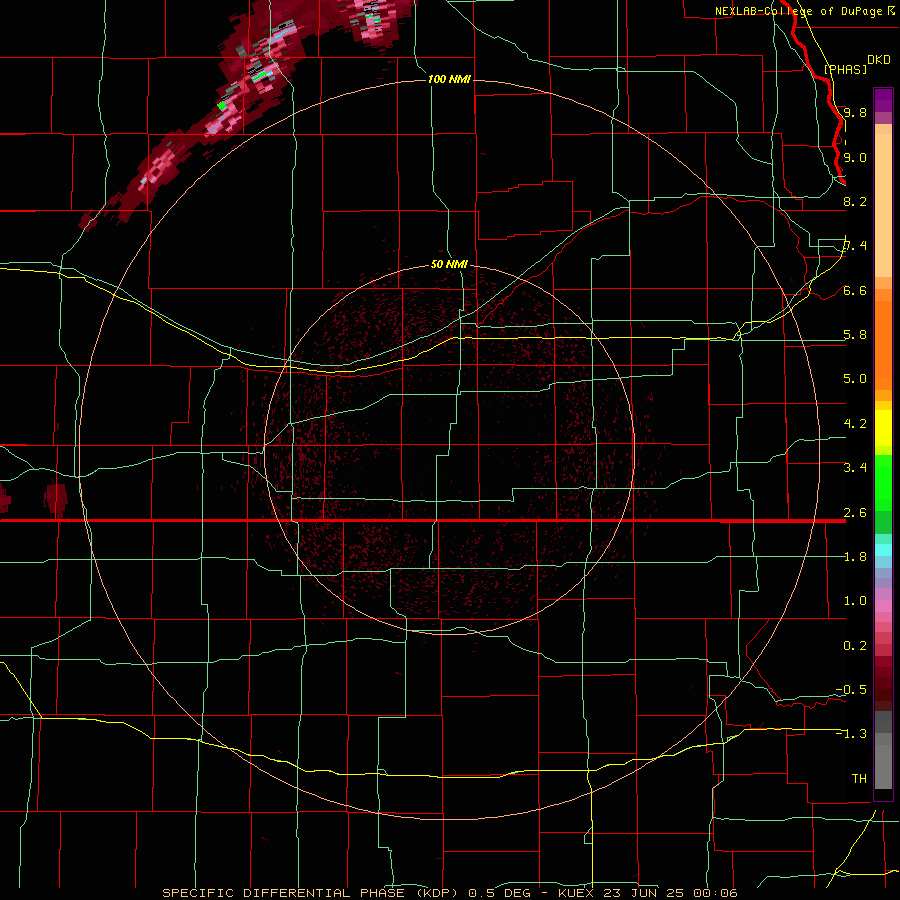The height and width of the screenshot is (900, 900).
Task: Click the 9.8 scale value
Action: click(855, 112)
